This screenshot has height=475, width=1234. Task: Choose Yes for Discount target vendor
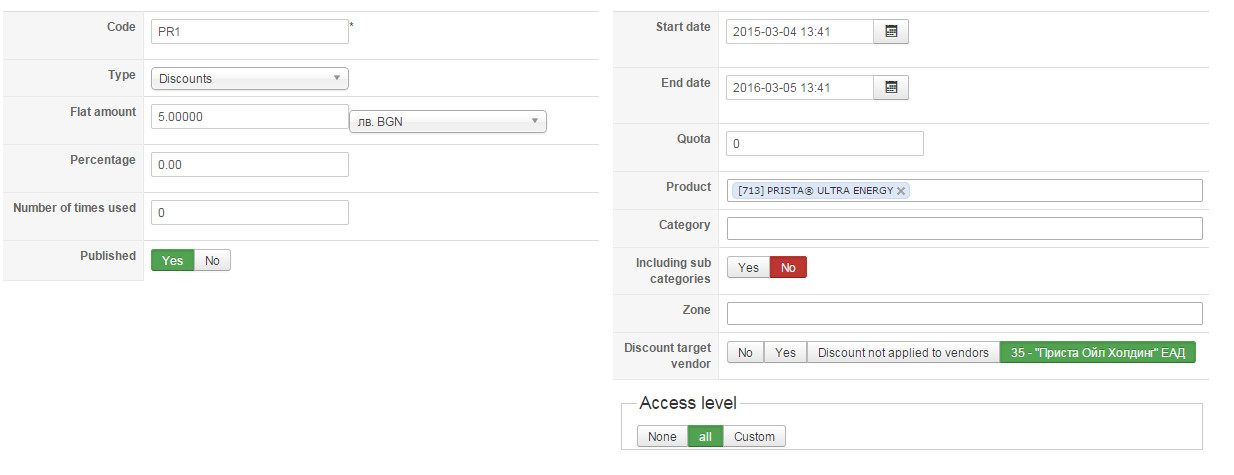coord(785,352)
